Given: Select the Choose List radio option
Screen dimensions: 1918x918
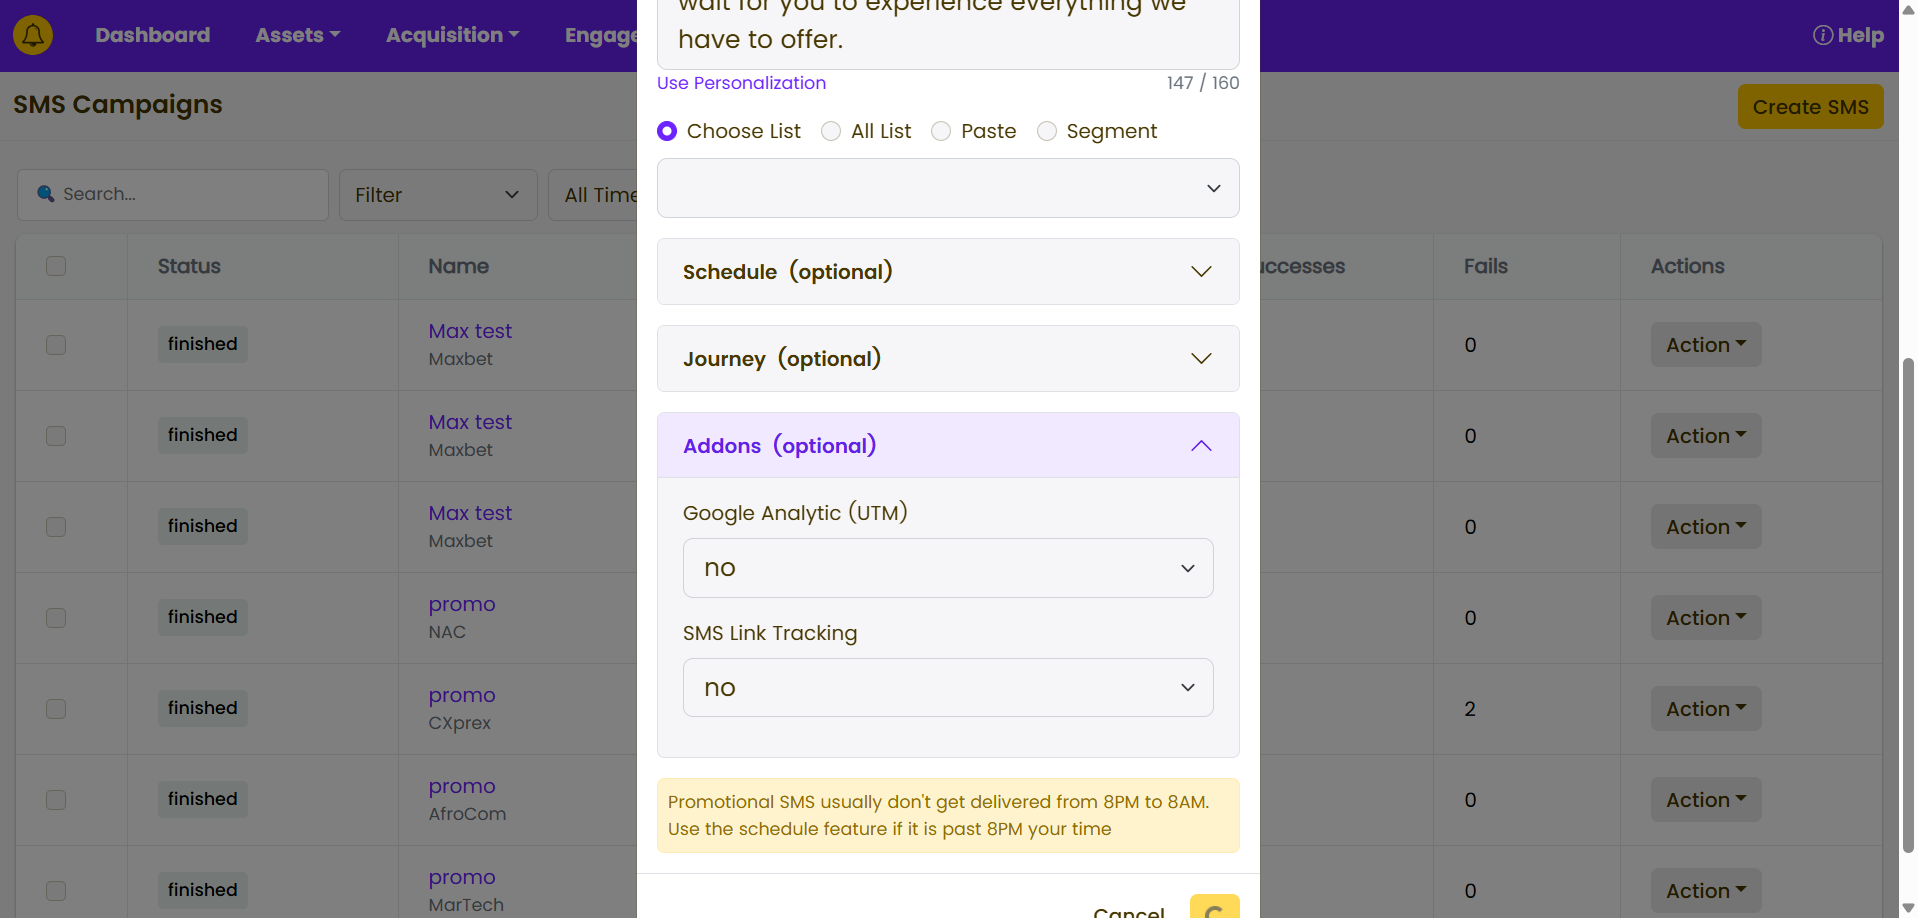Looking at the screenshot, I should coord(667,131).
